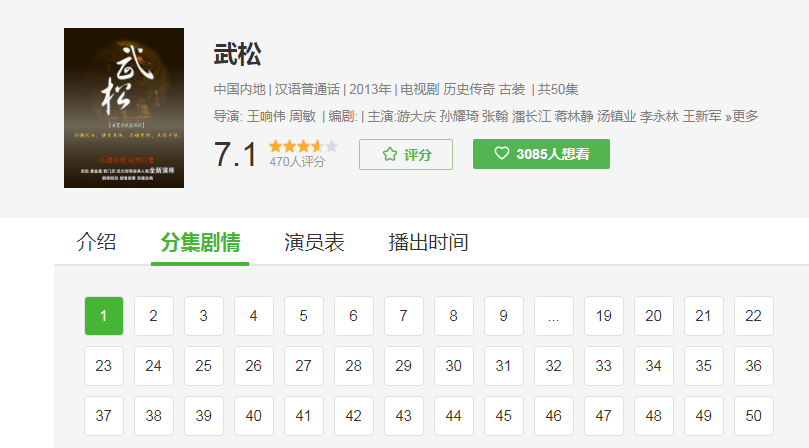Expand the cast list via »更多
Image resolution: width=809 pixels, height=448 pixels.
(x=742, y=116)
